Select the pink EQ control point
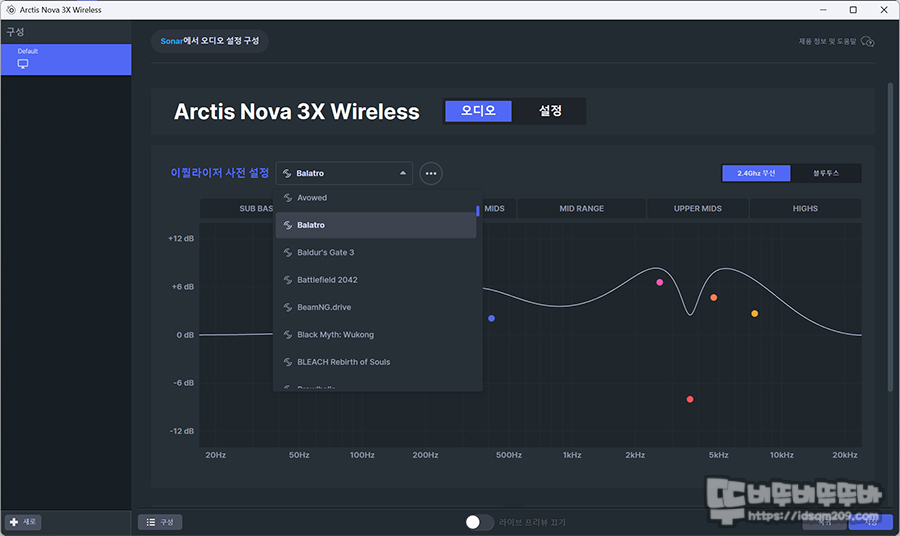900x536 pixels. [x=660, y=282]
